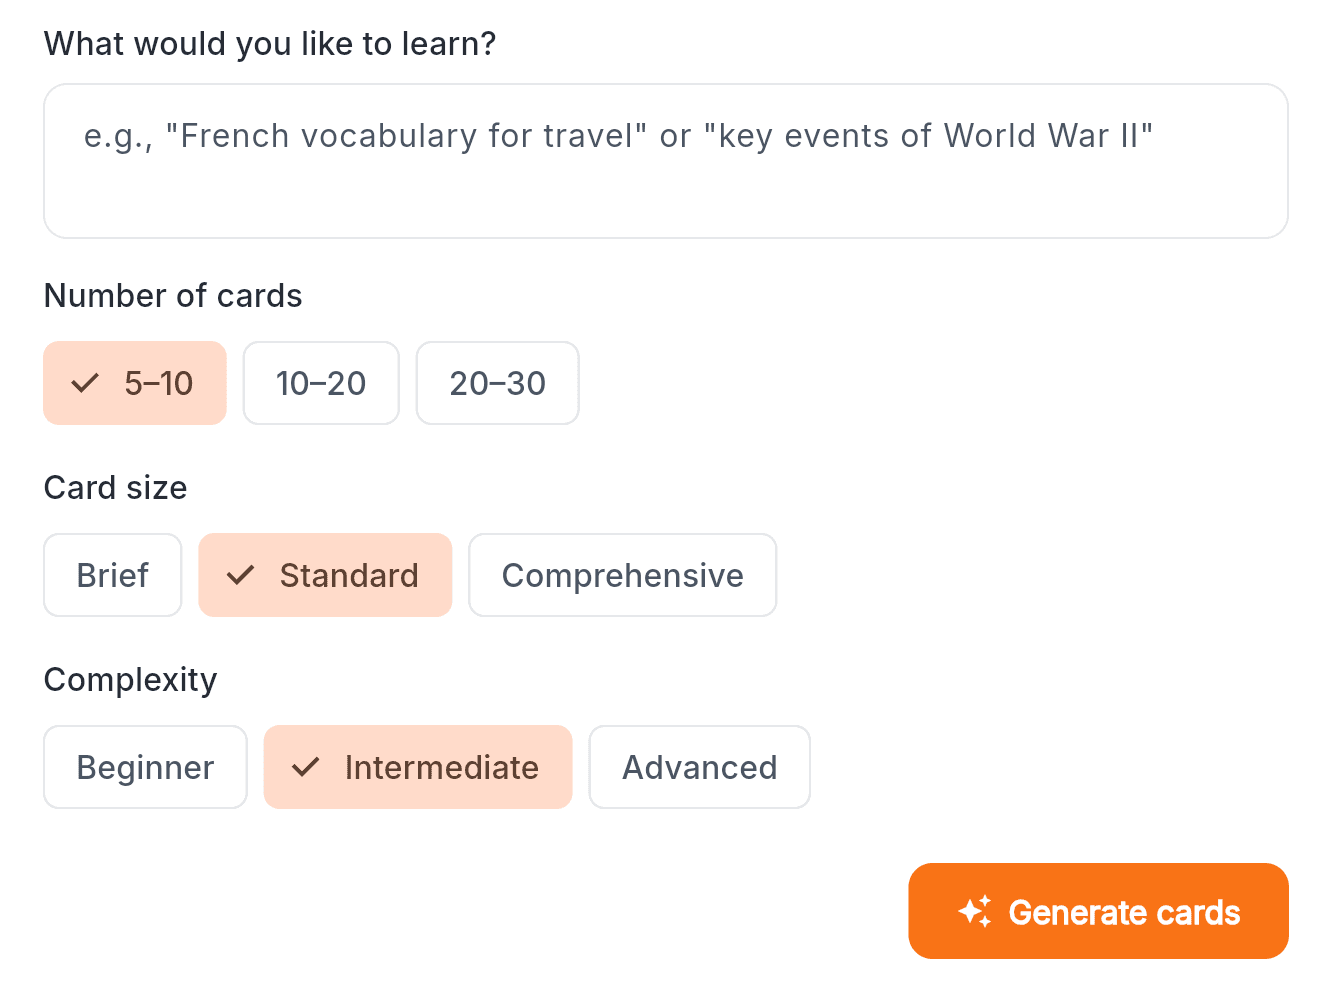The height and width of the screenshot is (981, 1326).
Task: Click the checkmark inside the Intermediate pill
Action: 303,767
